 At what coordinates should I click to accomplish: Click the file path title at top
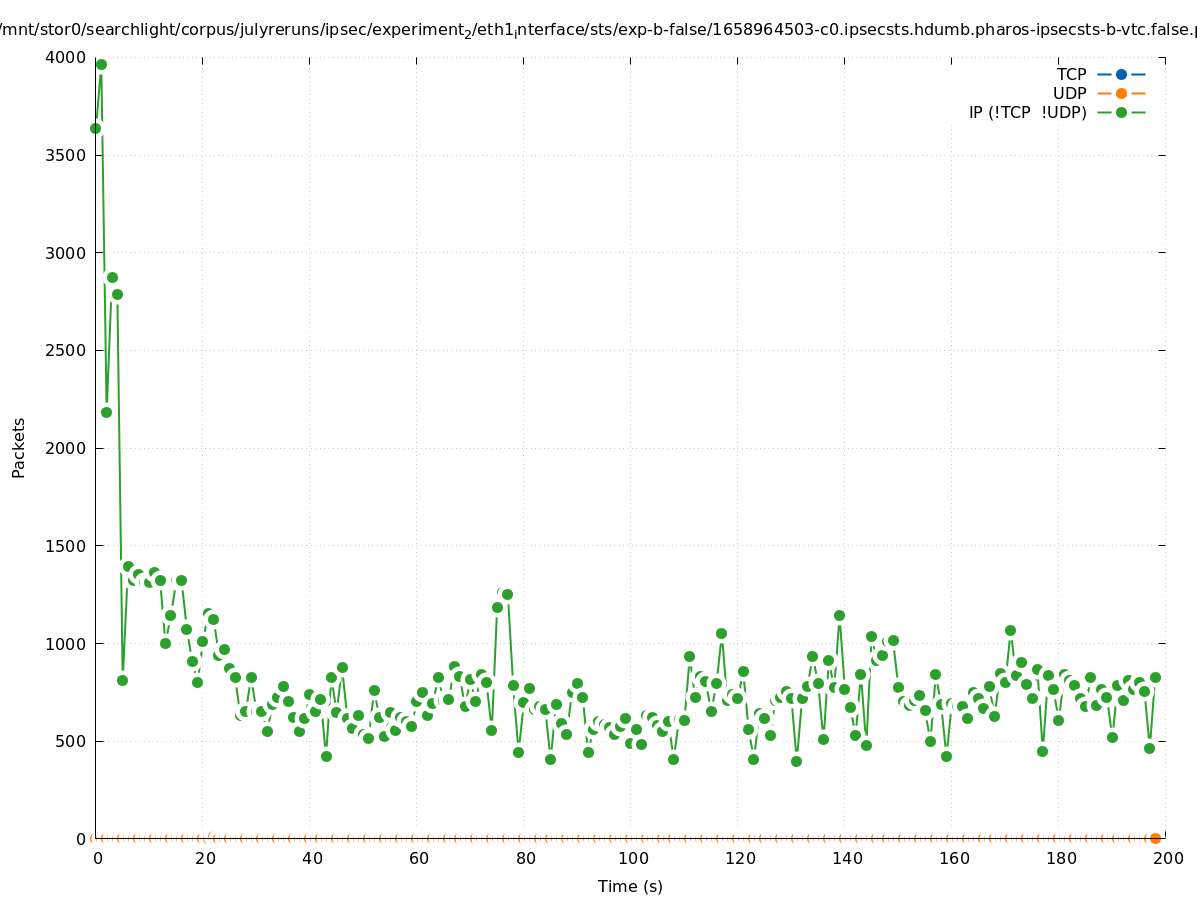(x=598, y=30)
